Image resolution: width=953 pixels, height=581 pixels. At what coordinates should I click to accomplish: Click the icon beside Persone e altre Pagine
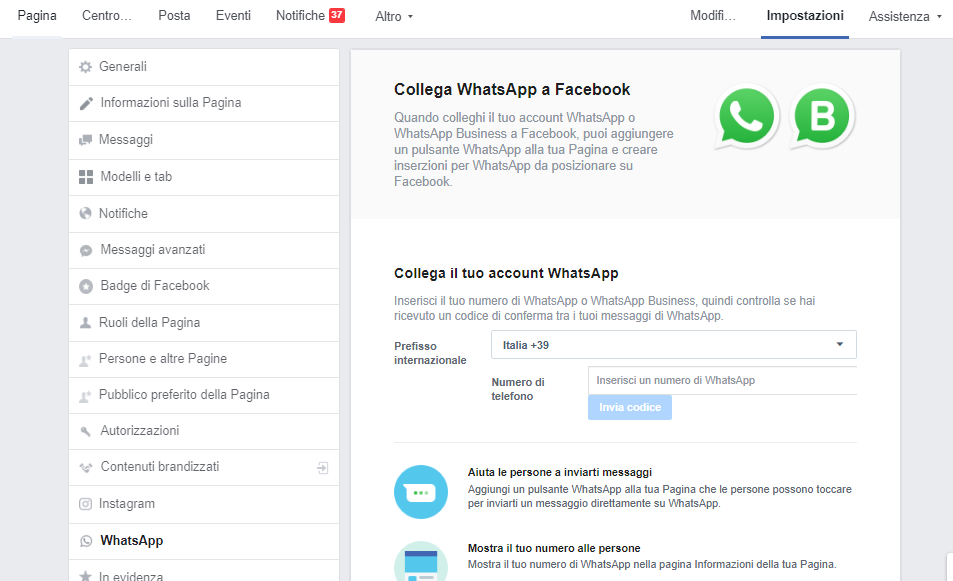coord(85,360)
